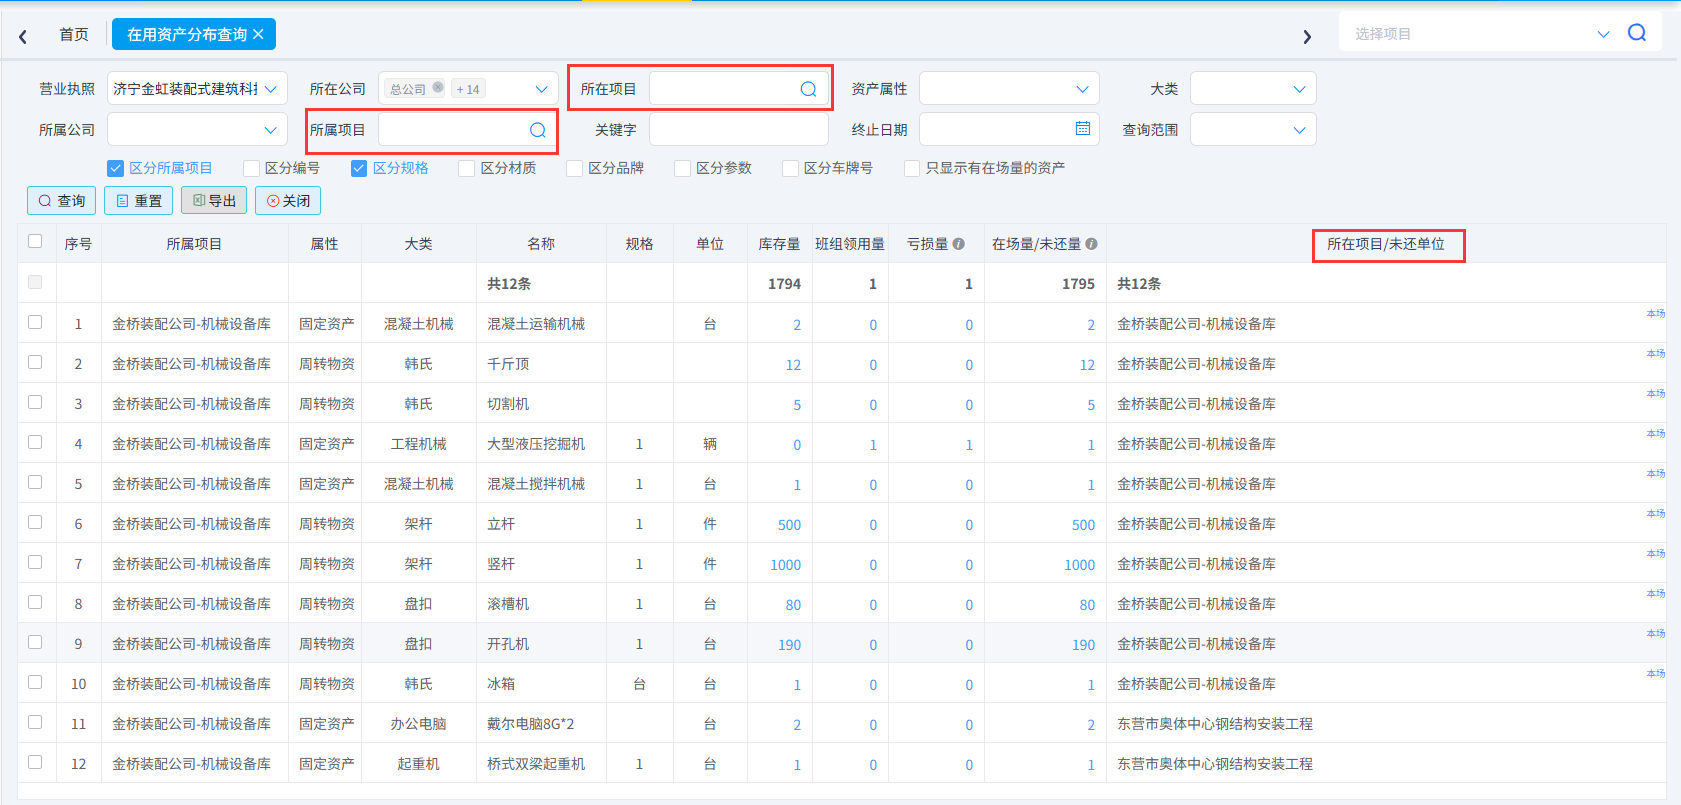Click info icon beside 亏损量 header
Image resolution: width=1681 pixels, height=805 pixels.
(x=958, y=244)
